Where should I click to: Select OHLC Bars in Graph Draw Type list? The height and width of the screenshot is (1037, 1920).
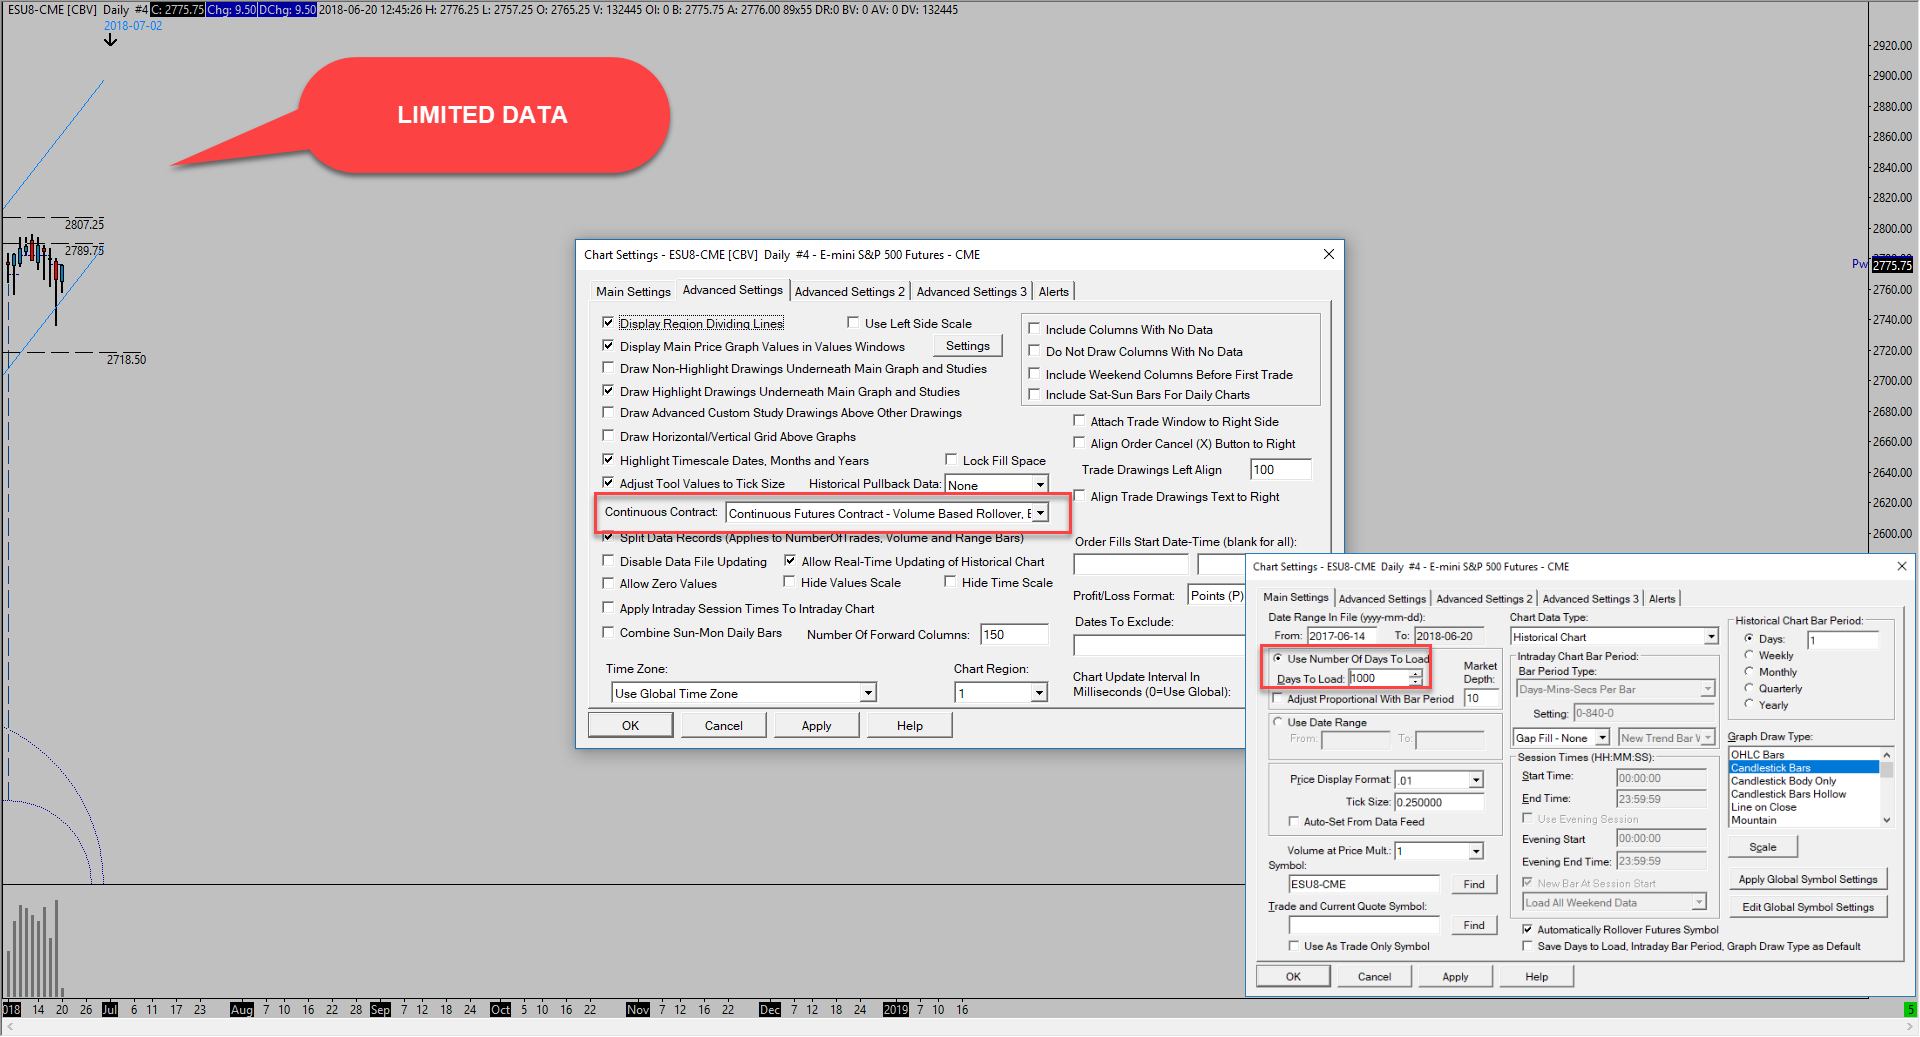pos(1804,754)
